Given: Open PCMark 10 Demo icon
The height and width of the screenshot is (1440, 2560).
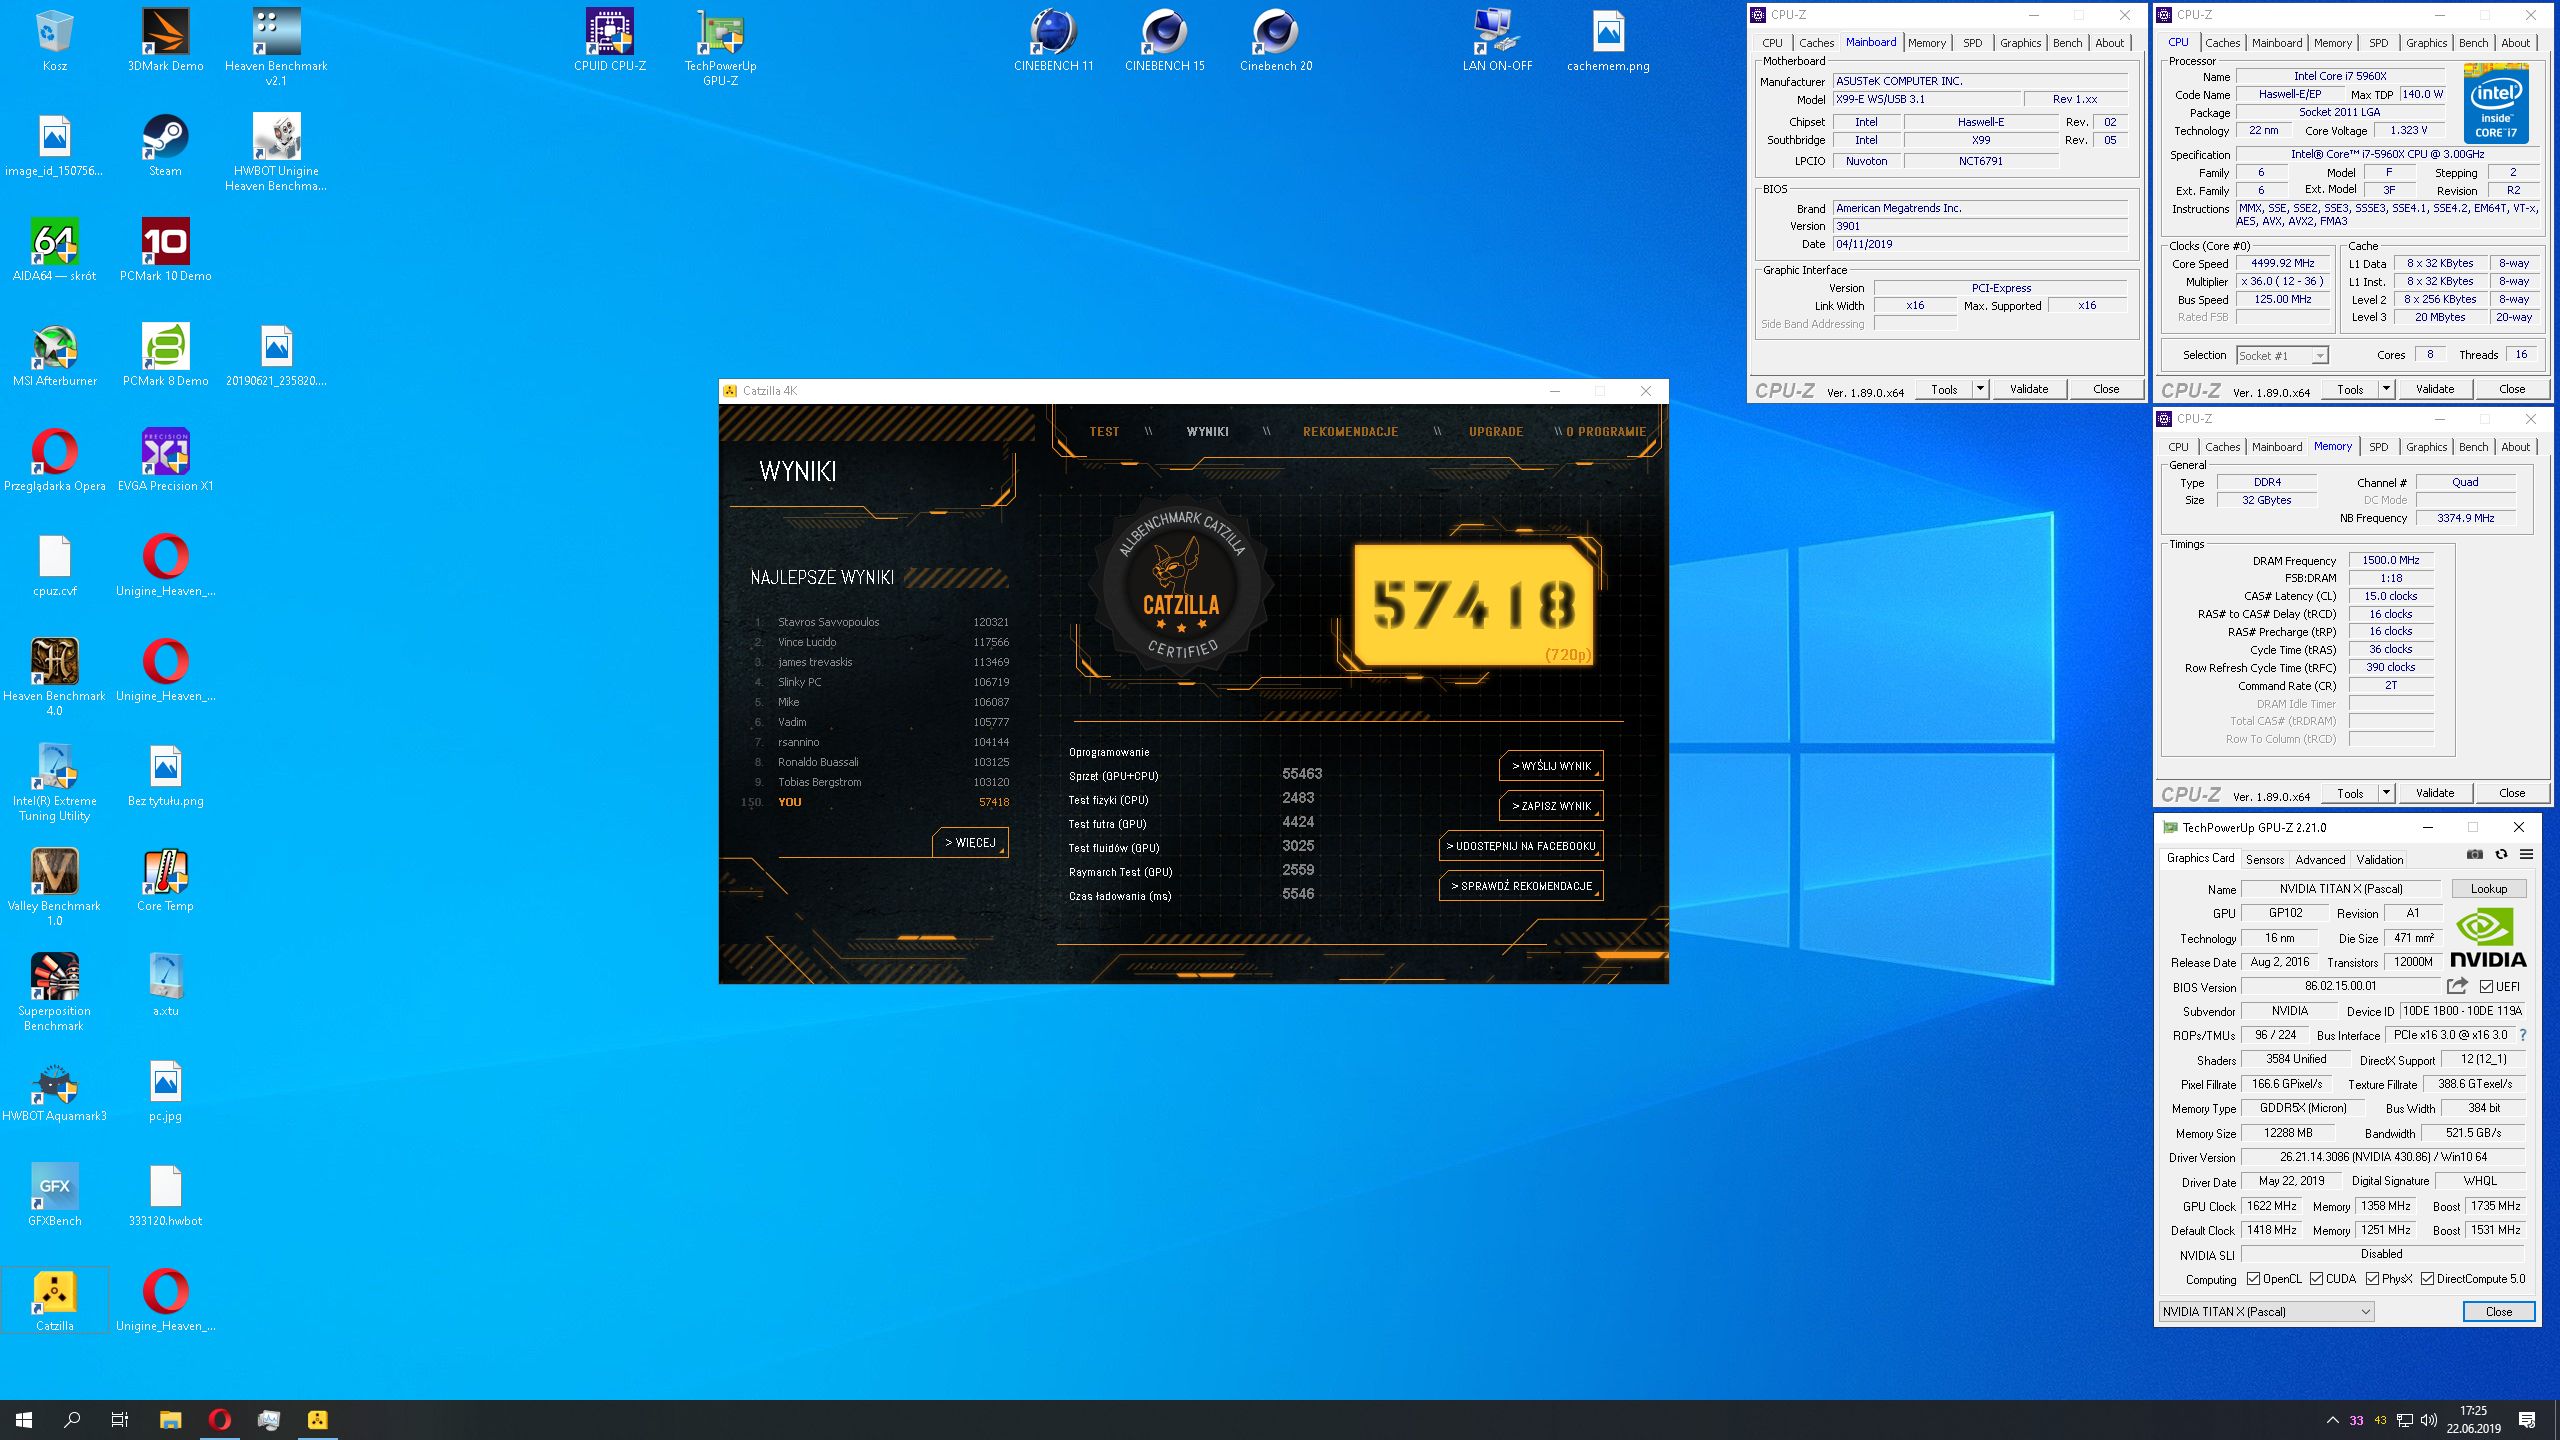Looking at the screenshot, I should point(165,250).
